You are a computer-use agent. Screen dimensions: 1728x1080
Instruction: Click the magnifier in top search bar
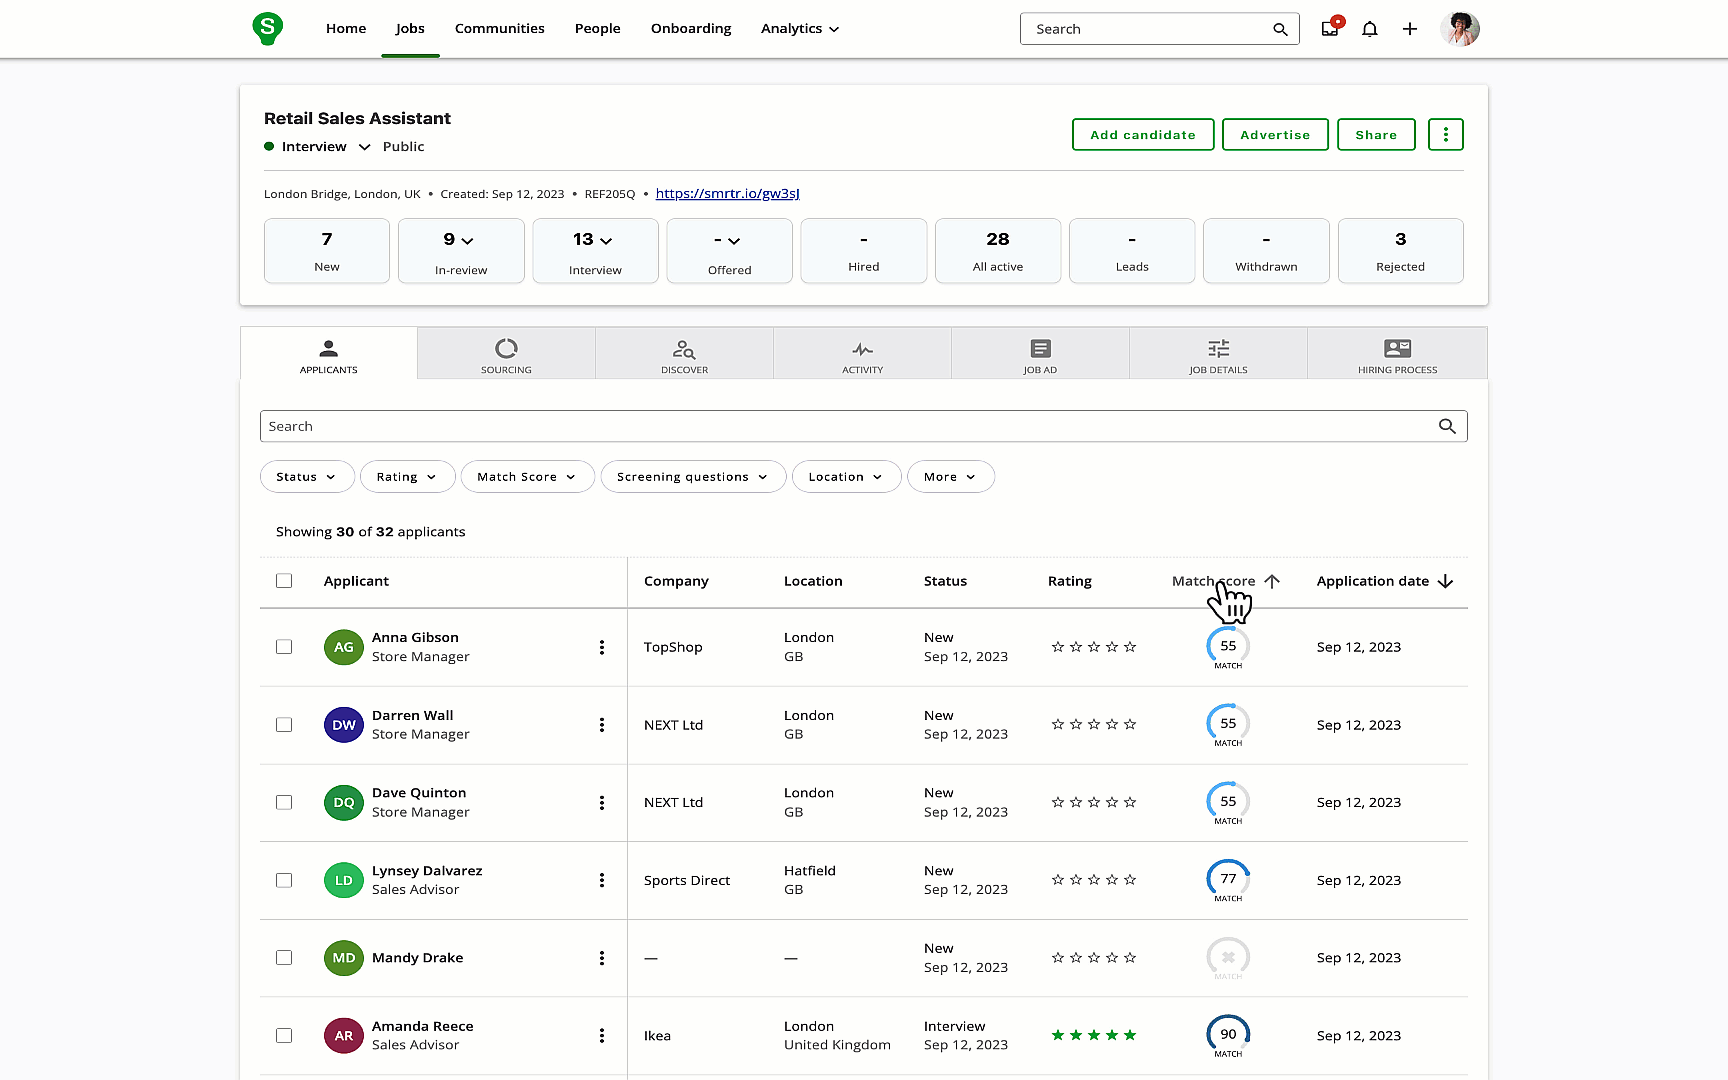[x=1280, y=29]
